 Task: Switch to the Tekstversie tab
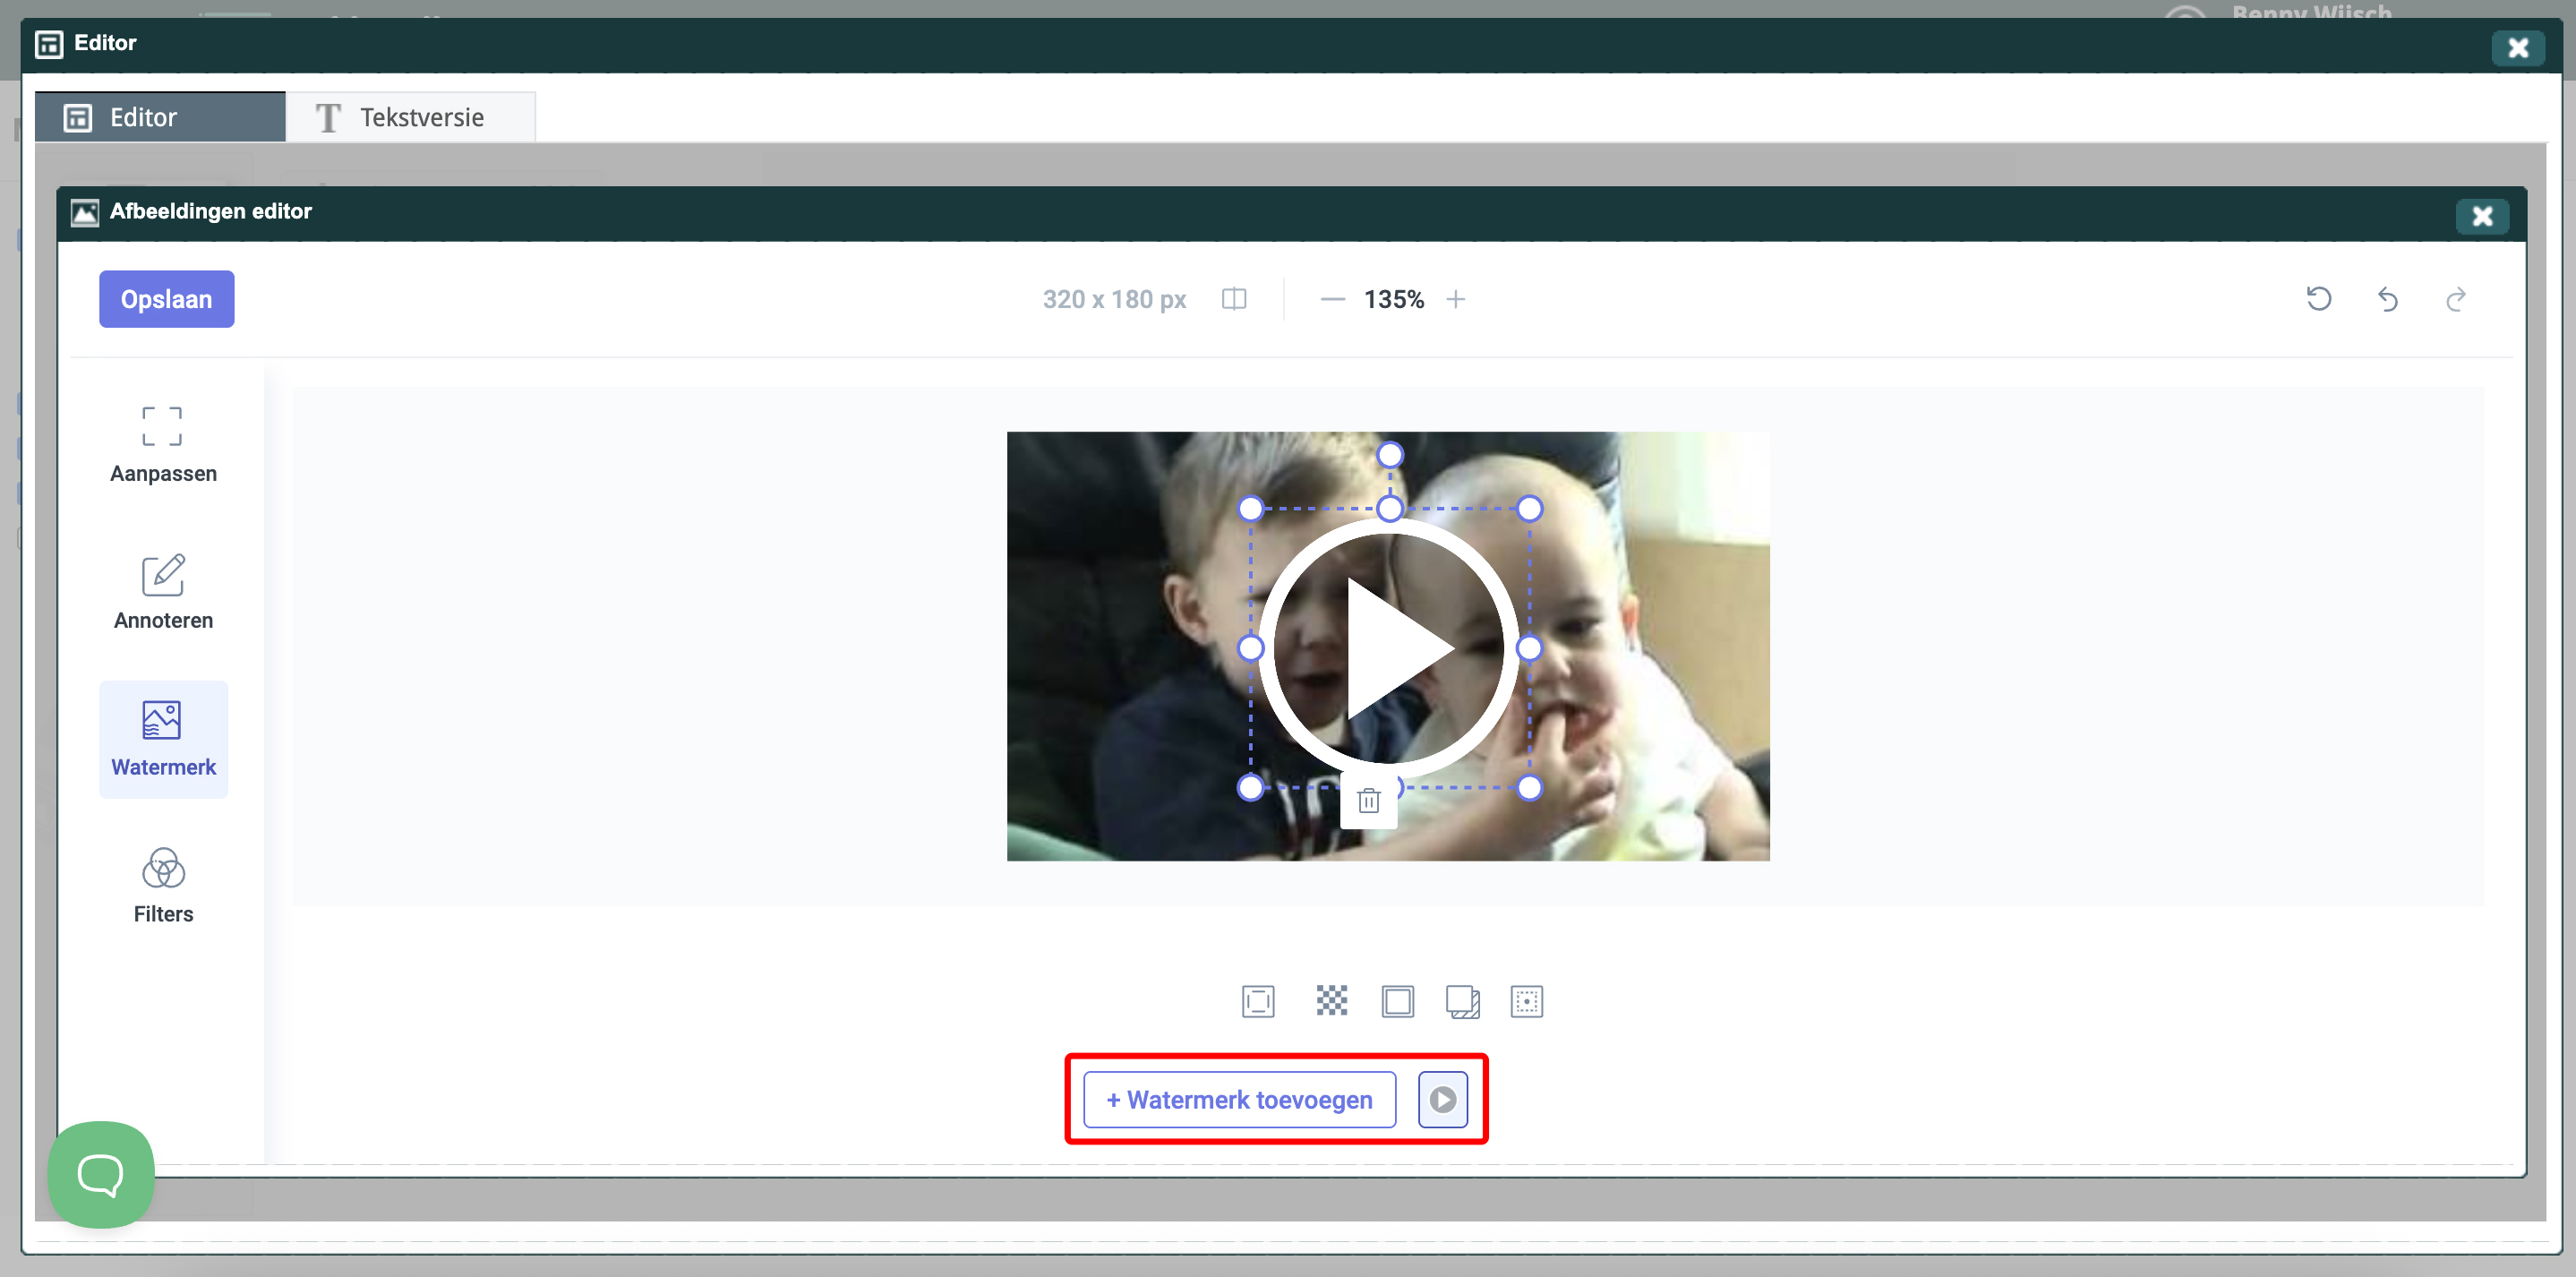pyautogui.click(x=410, y=117)
